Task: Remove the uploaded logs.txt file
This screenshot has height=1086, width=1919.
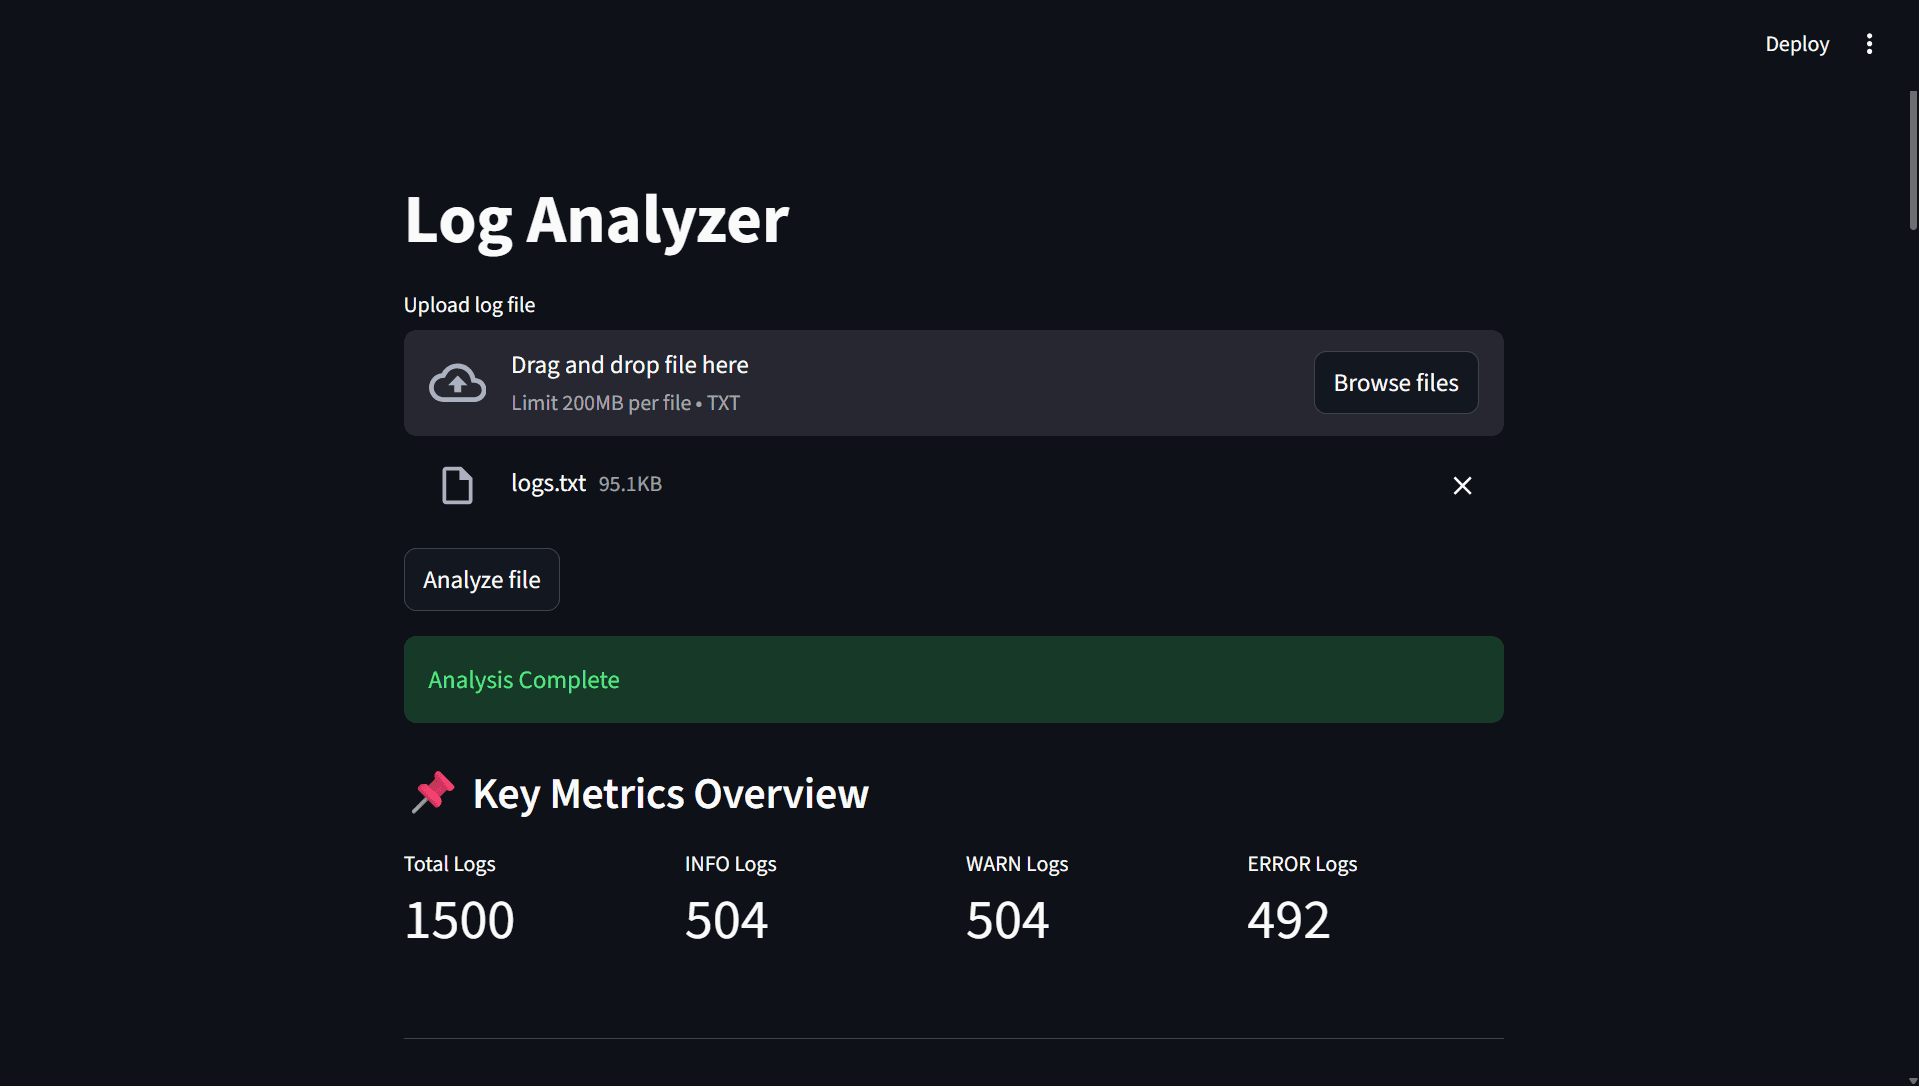Action: coord(1462,485)
